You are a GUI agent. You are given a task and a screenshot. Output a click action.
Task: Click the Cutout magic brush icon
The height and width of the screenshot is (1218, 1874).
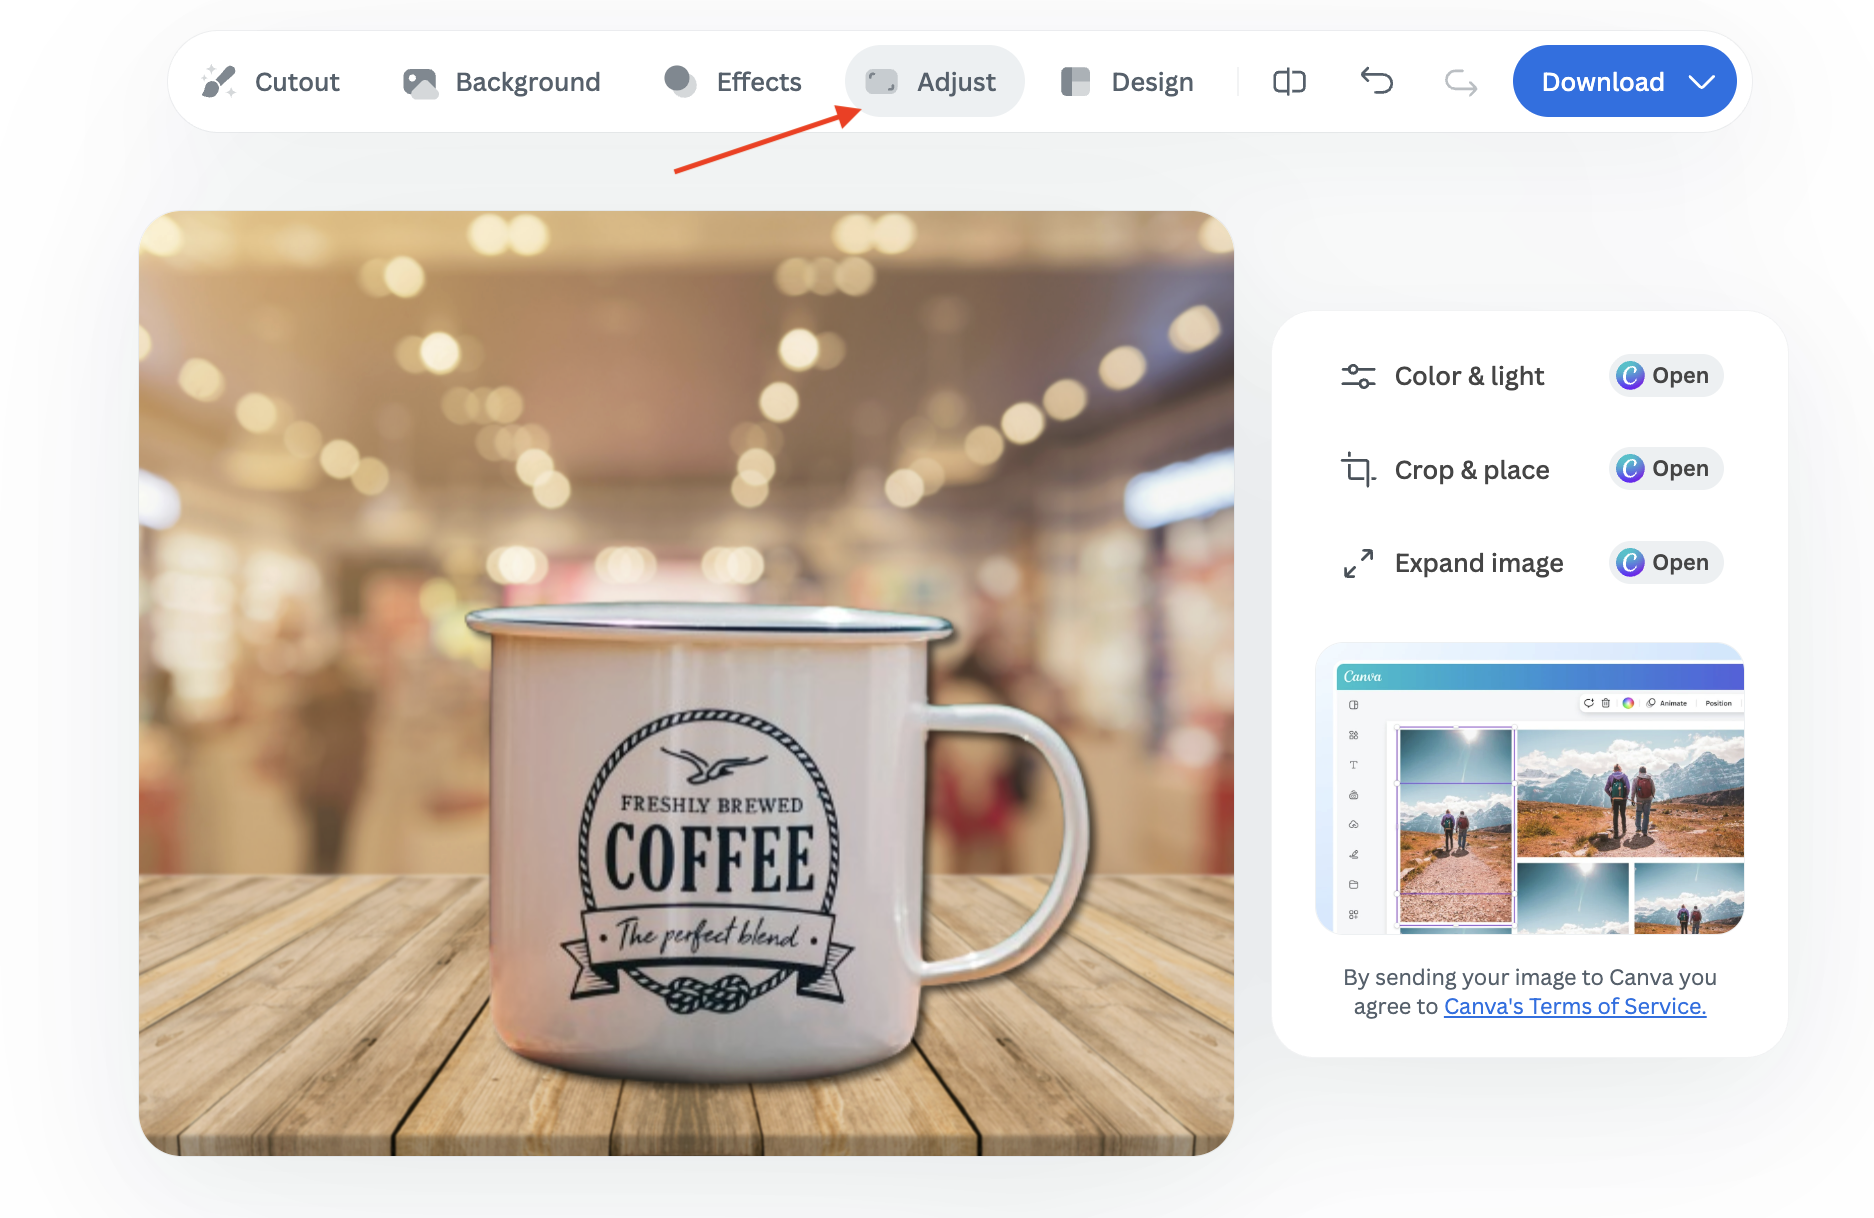218,82
